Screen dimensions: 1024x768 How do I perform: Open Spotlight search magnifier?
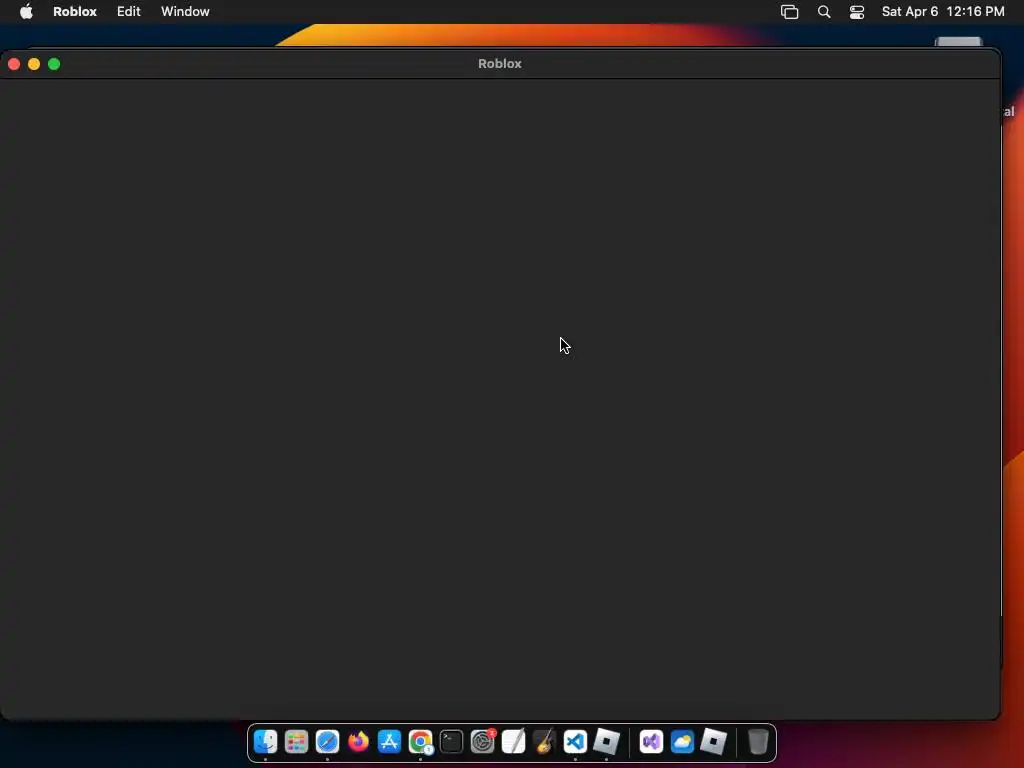[824, 12]
